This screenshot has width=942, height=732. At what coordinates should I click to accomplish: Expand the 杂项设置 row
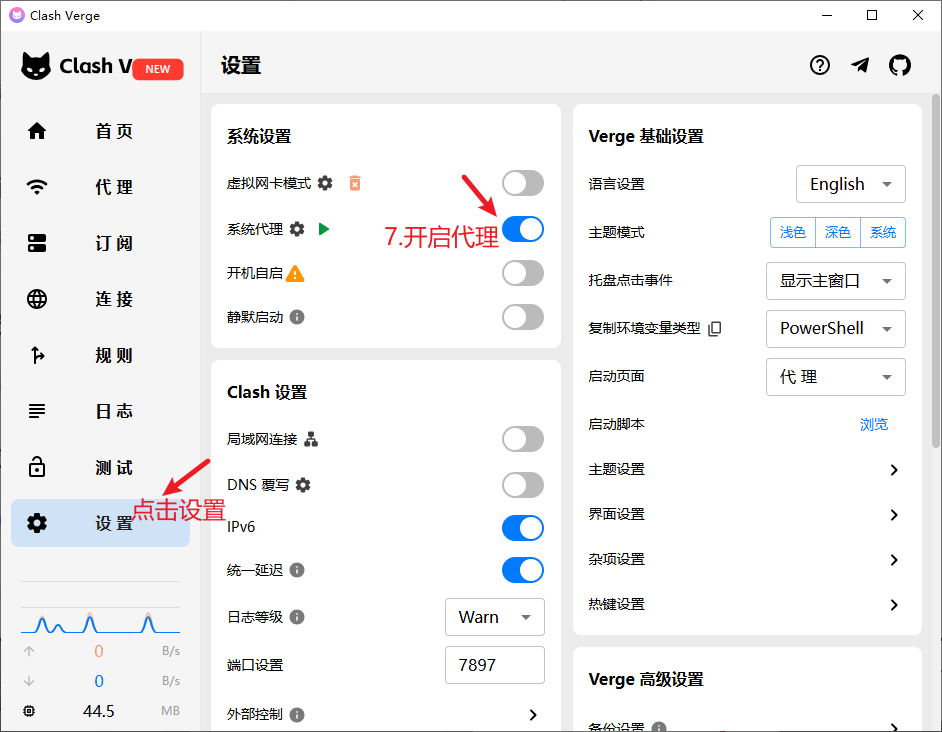click(747, 560)
